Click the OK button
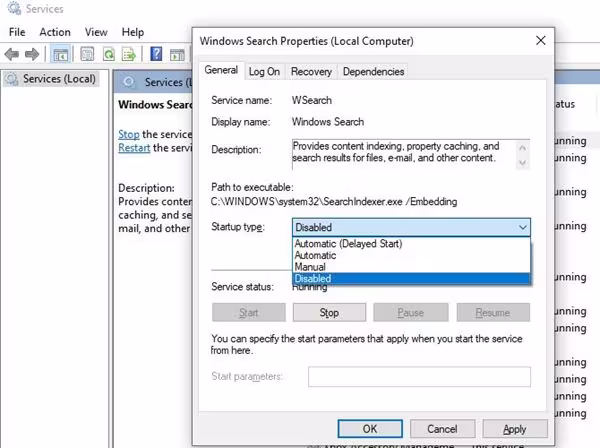Screen dimensions: 600x448 (x=370, y=429)
